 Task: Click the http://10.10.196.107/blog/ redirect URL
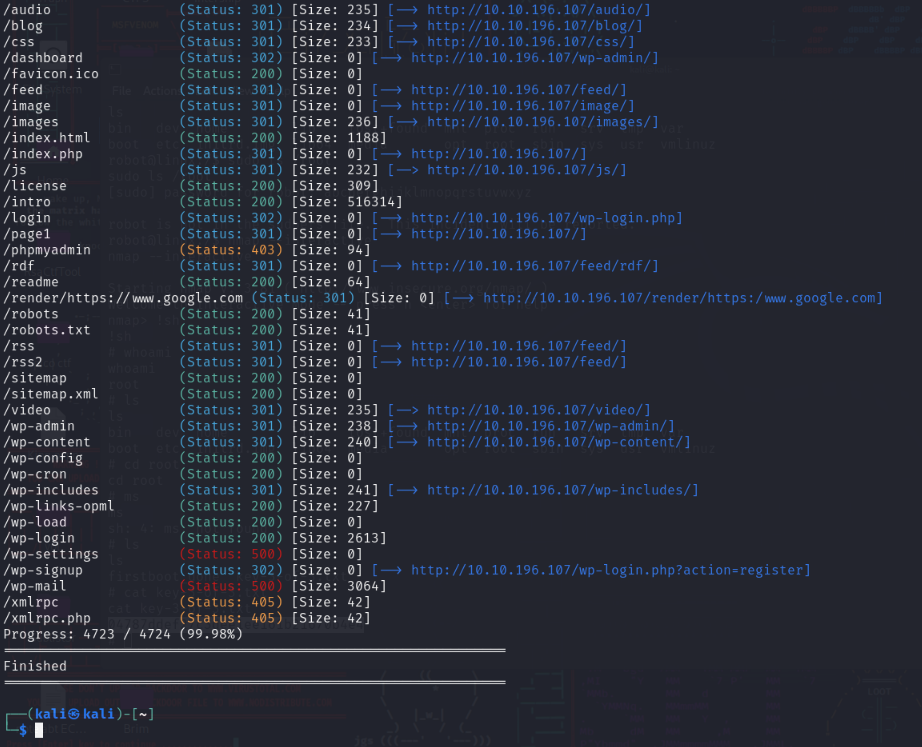(x=532, y=26)
